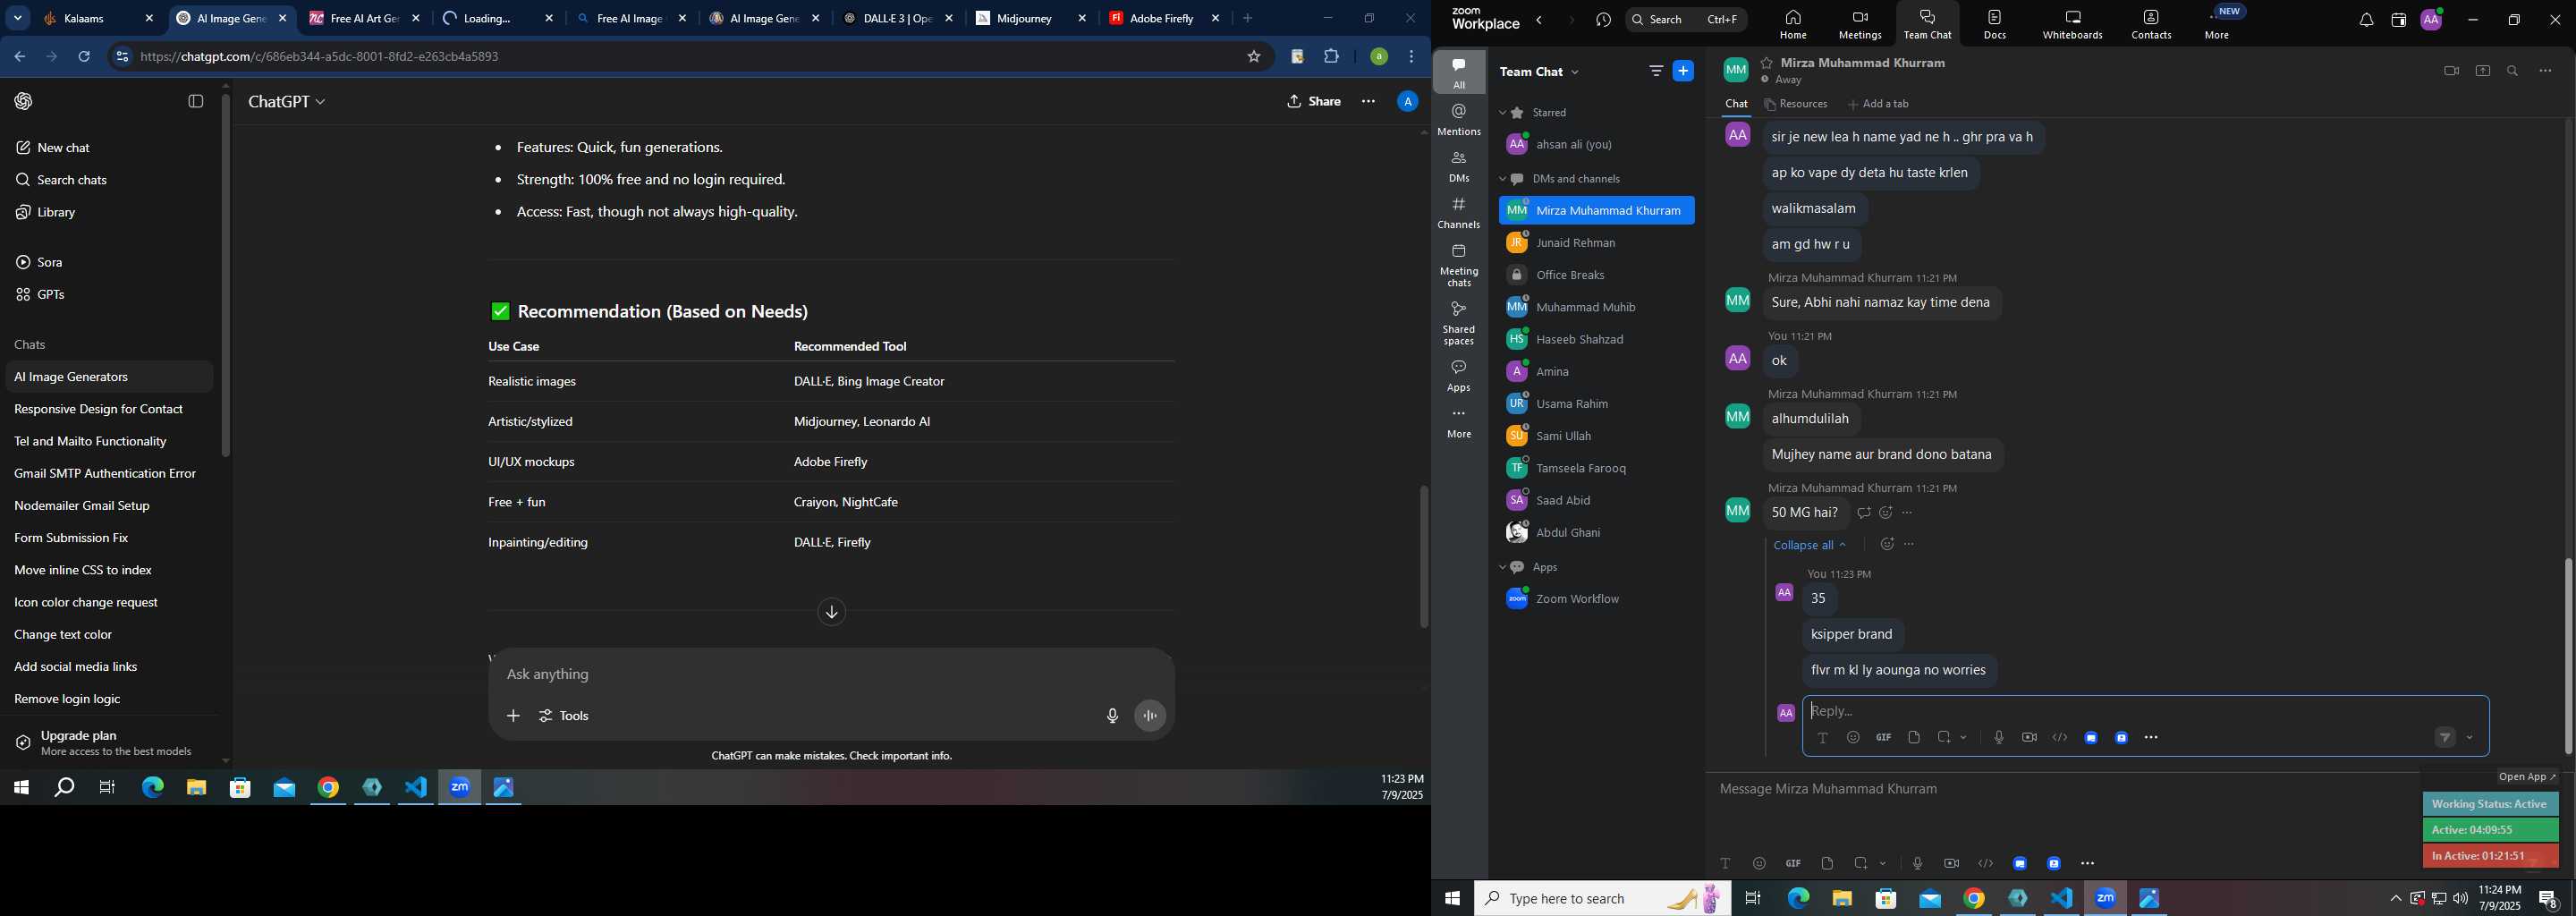Switch to the Midjourney Chrome tab
The height and width of the screenshot is (916, 2576).
[x=1031, y=19]
